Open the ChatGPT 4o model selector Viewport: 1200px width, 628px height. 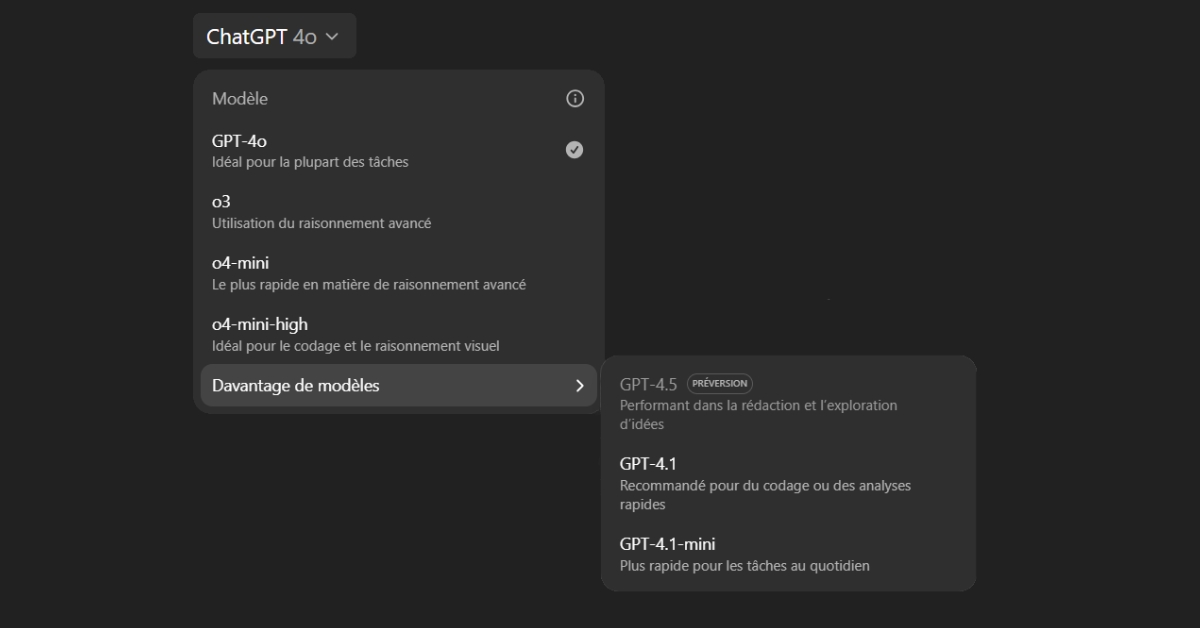point(274,36)
